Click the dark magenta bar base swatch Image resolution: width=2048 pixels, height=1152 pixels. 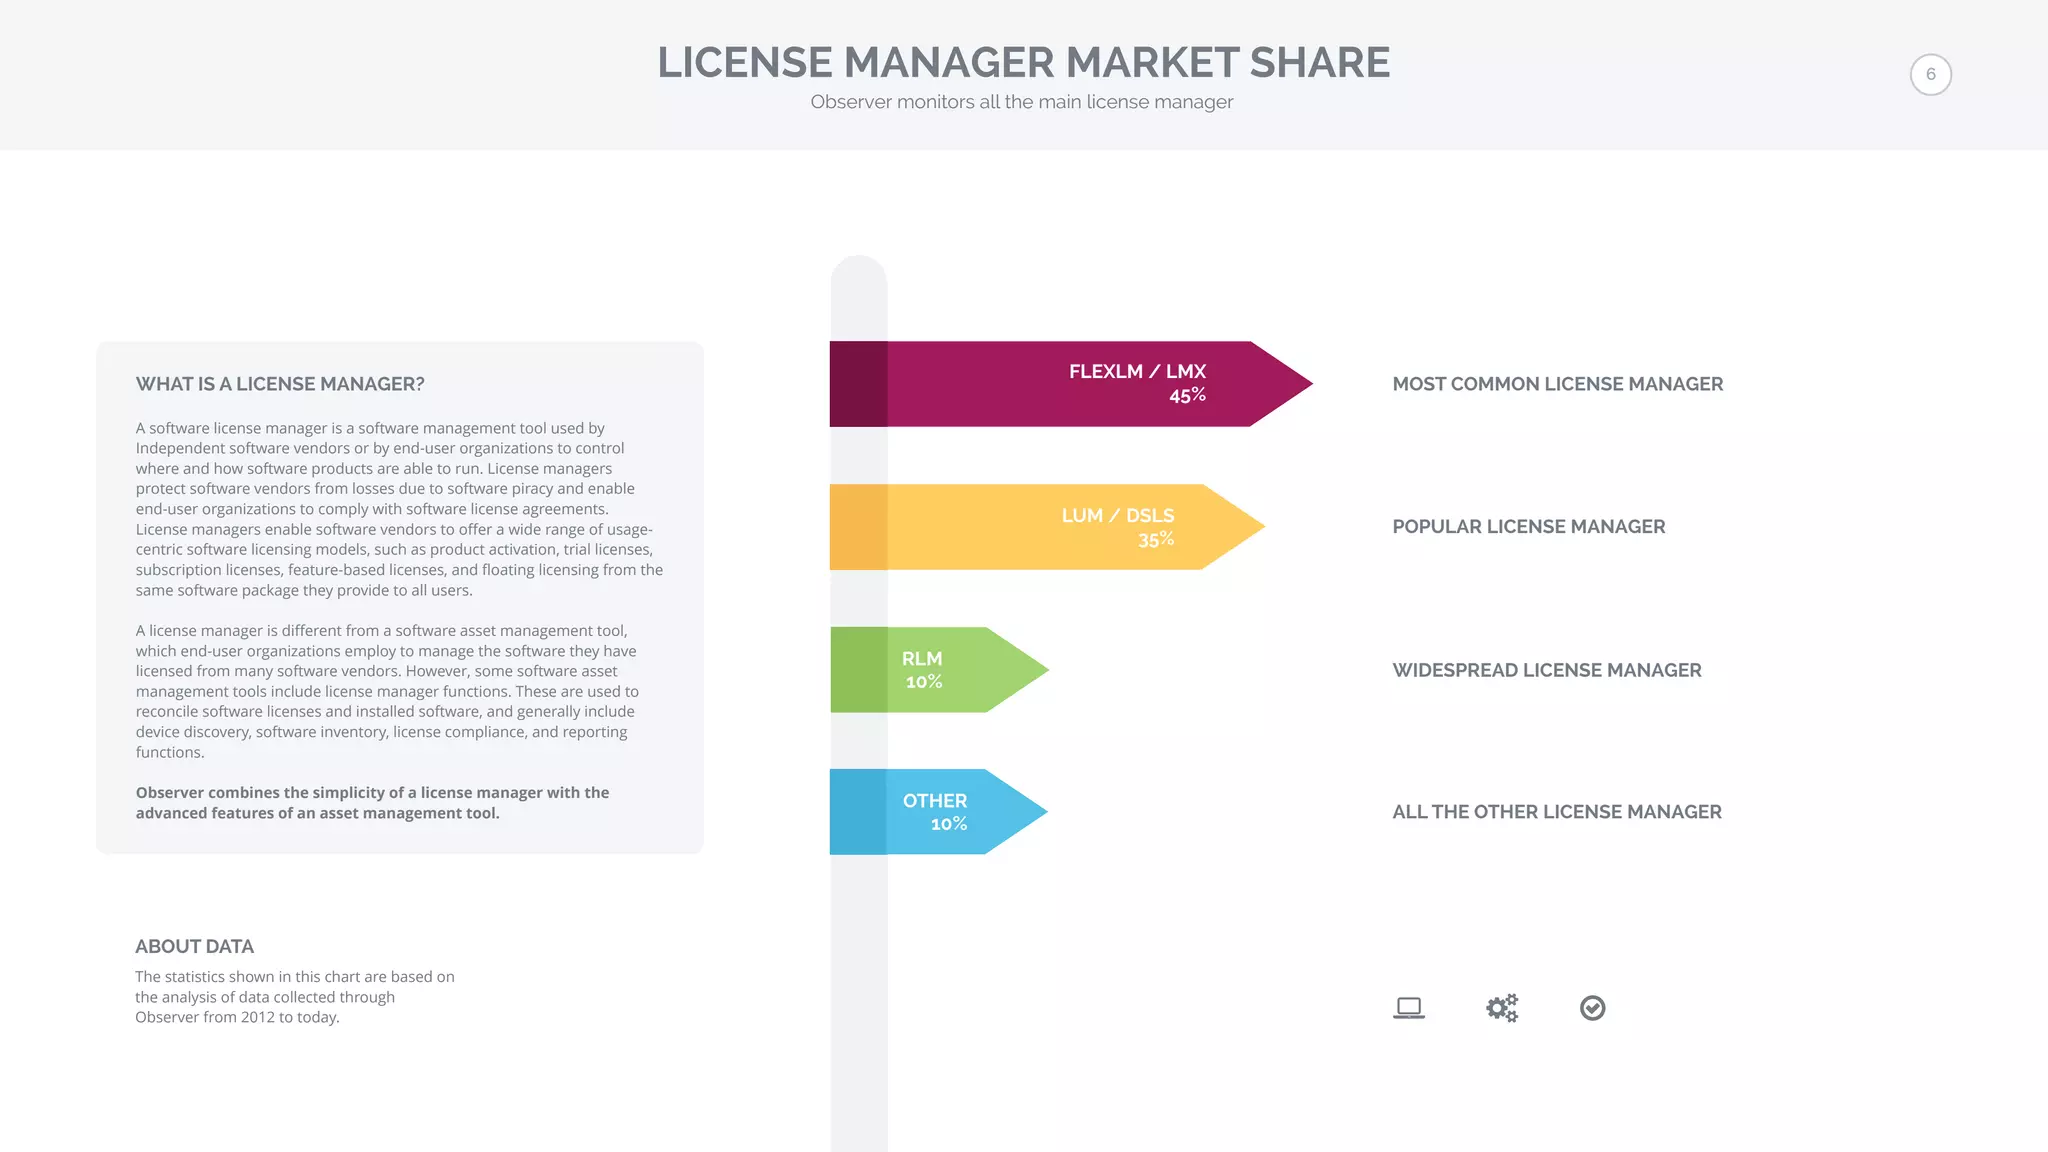[x=858, y=384]
